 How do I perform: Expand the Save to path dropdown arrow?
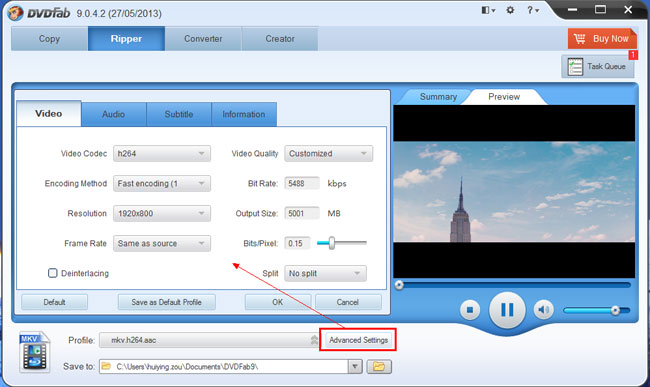[355, 366]
